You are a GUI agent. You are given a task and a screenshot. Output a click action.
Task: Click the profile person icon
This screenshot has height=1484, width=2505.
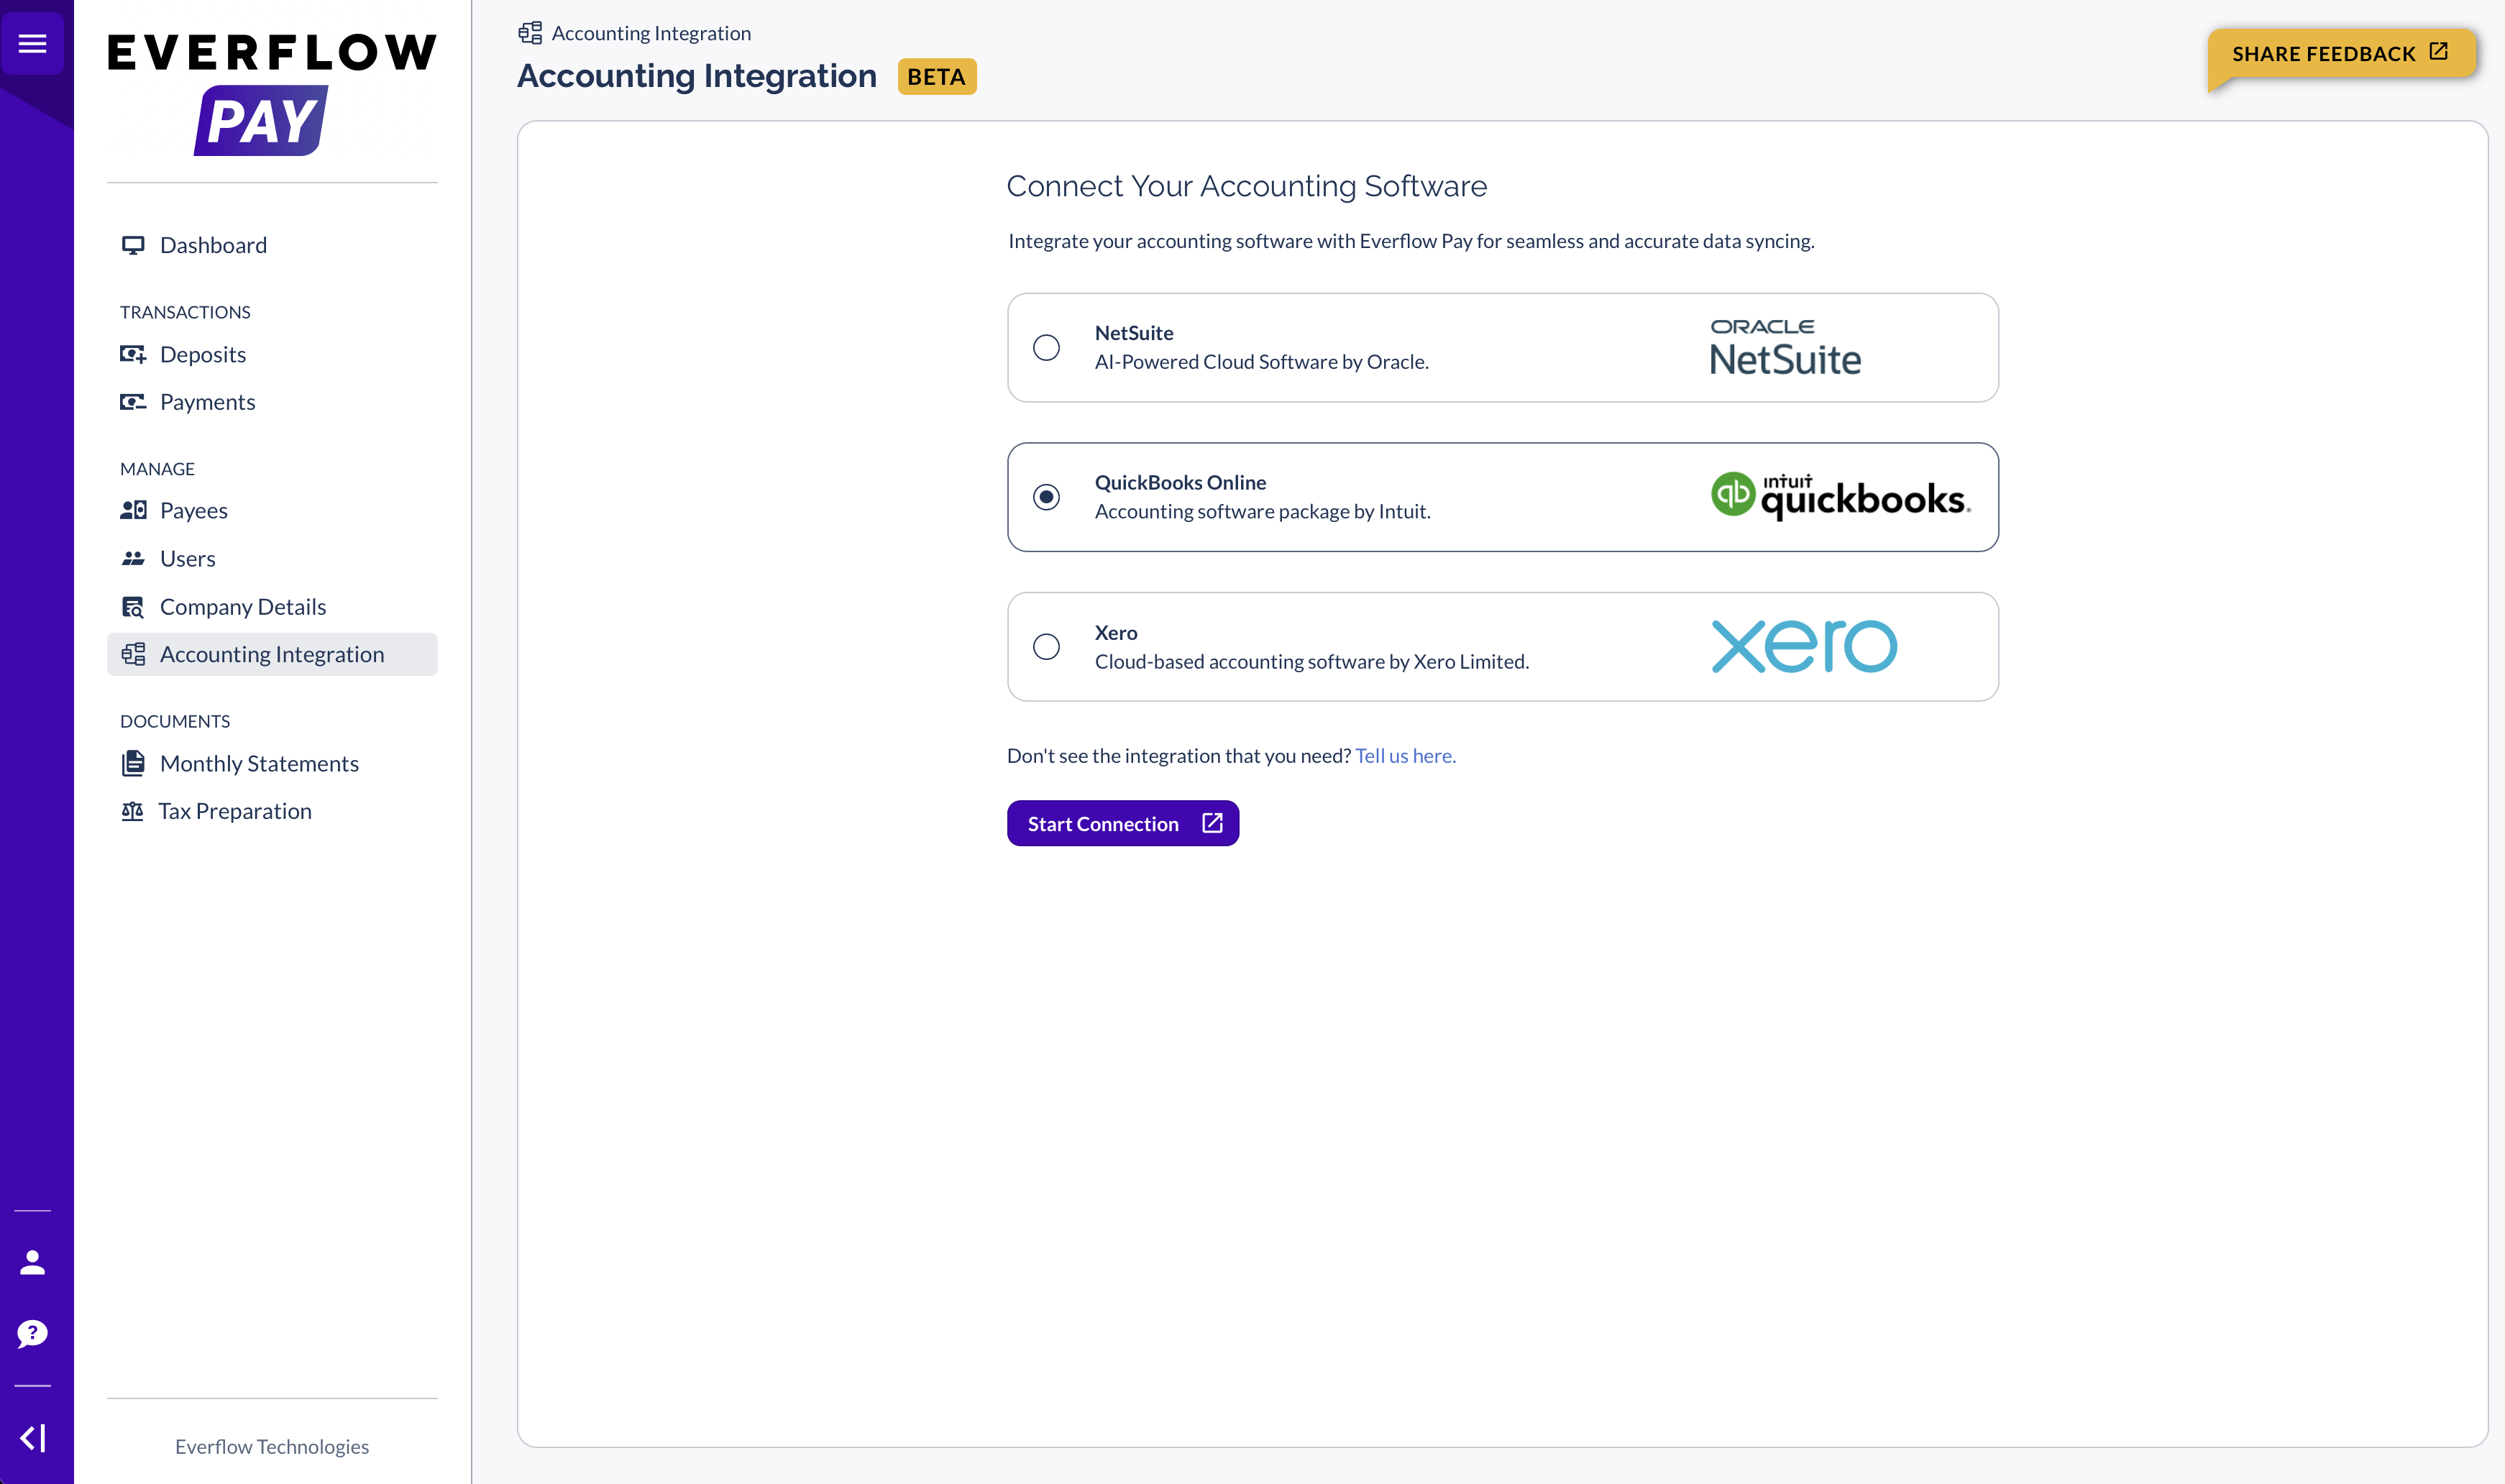(33, 1262)
